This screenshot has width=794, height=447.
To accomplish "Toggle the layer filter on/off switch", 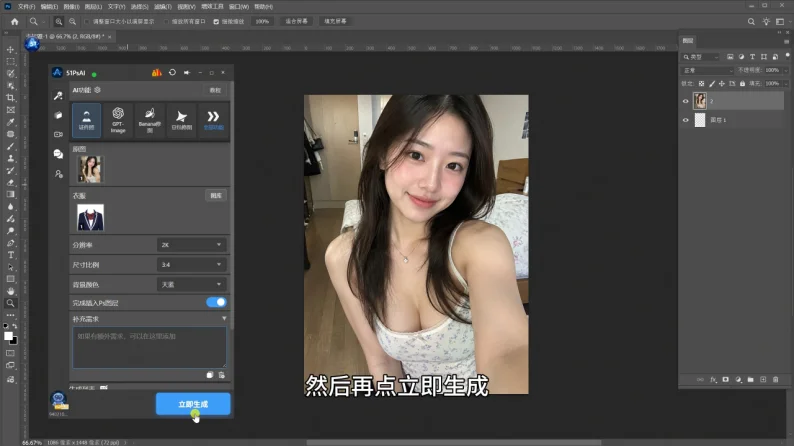I will (x=787, y=56).
